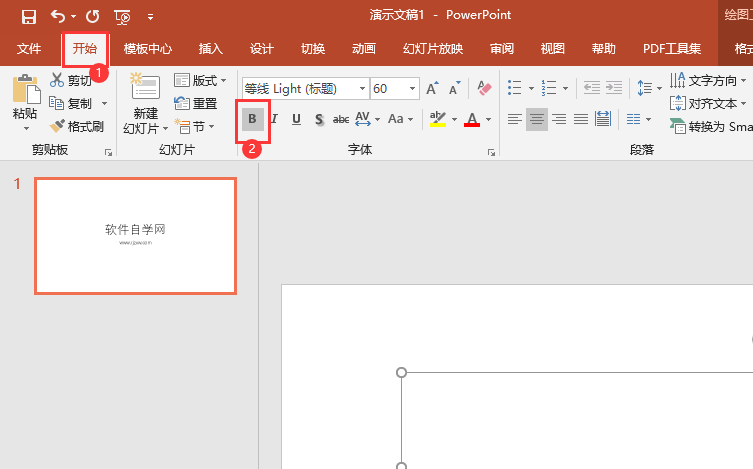Image resolution: width=753 pixels, height=469 pixels.
Task: Toggle text shadow S
Action: 319,119
